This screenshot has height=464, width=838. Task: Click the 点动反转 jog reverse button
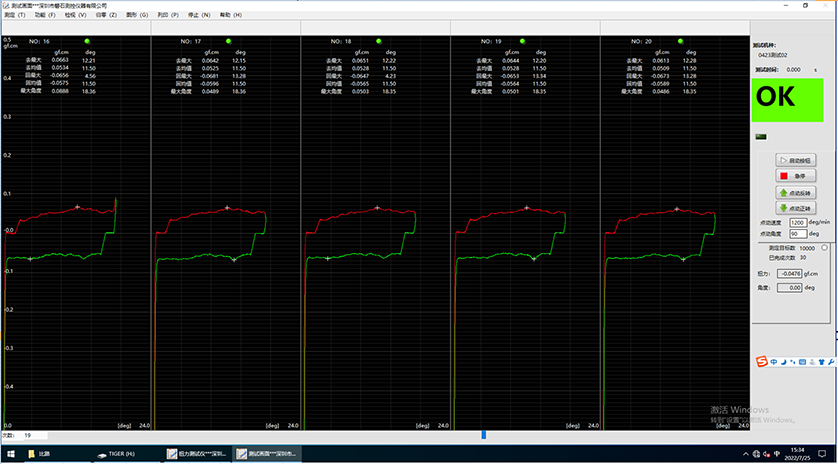pyautogui.click(x=795, y=191)
